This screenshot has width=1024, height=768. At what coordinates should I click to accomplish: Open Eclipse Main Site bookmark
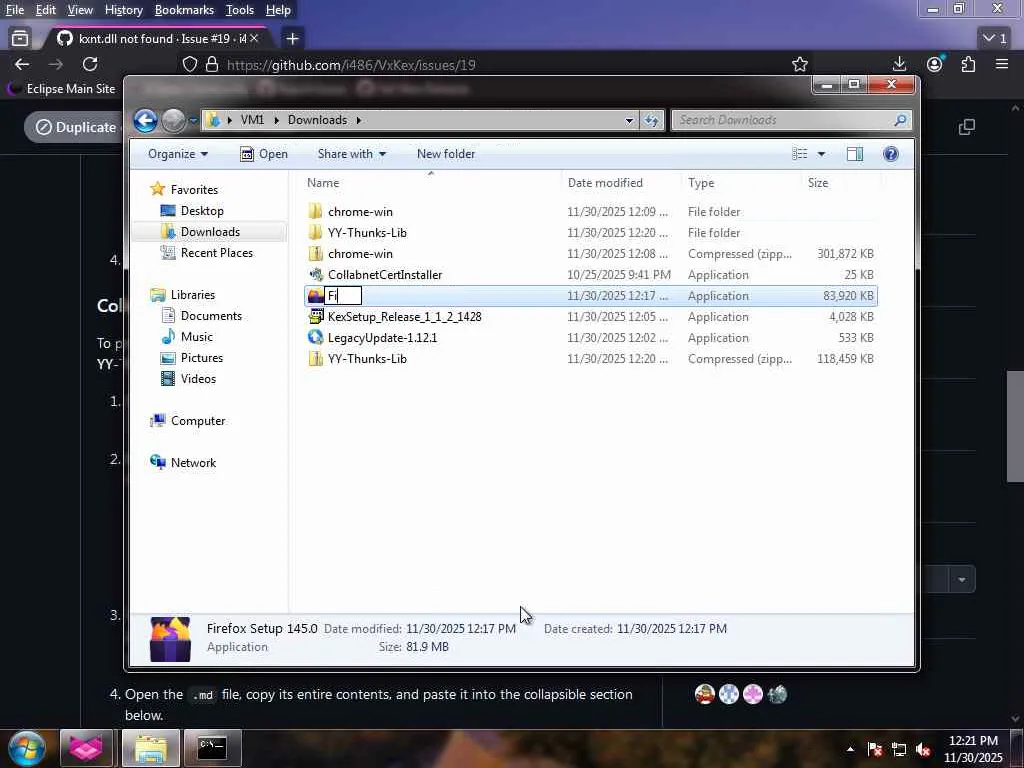point(61,89)
